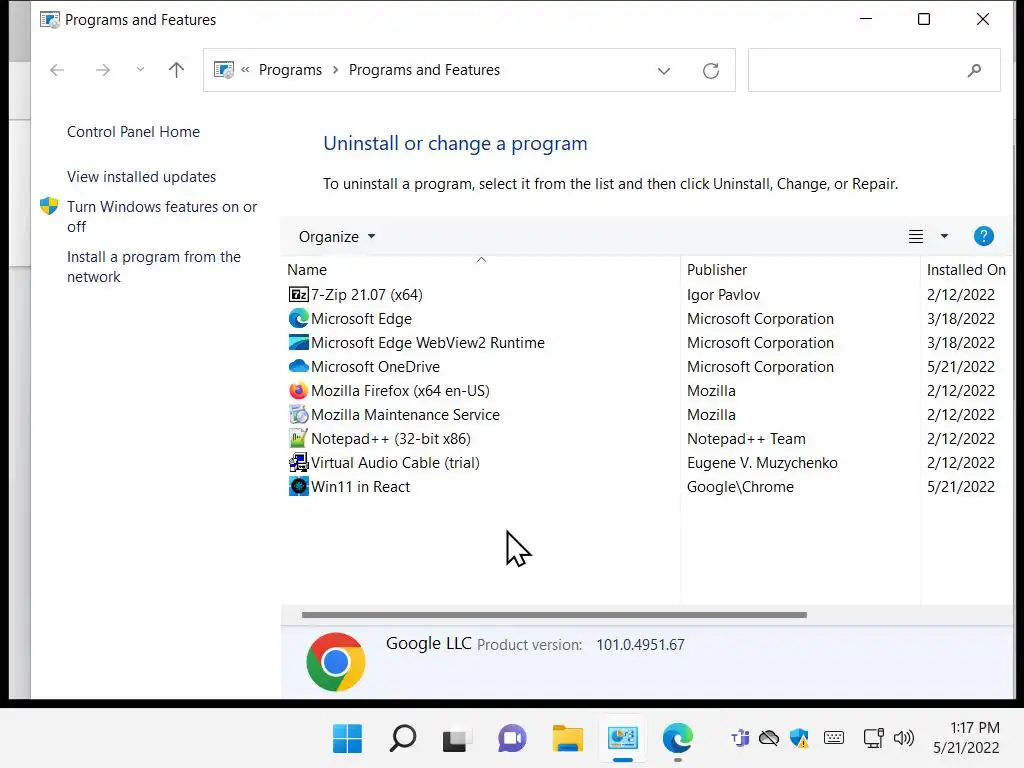The width and height of the screenshot is (1024, 768).
Task: Go back with the left arrow
Action: pos(57,70)
